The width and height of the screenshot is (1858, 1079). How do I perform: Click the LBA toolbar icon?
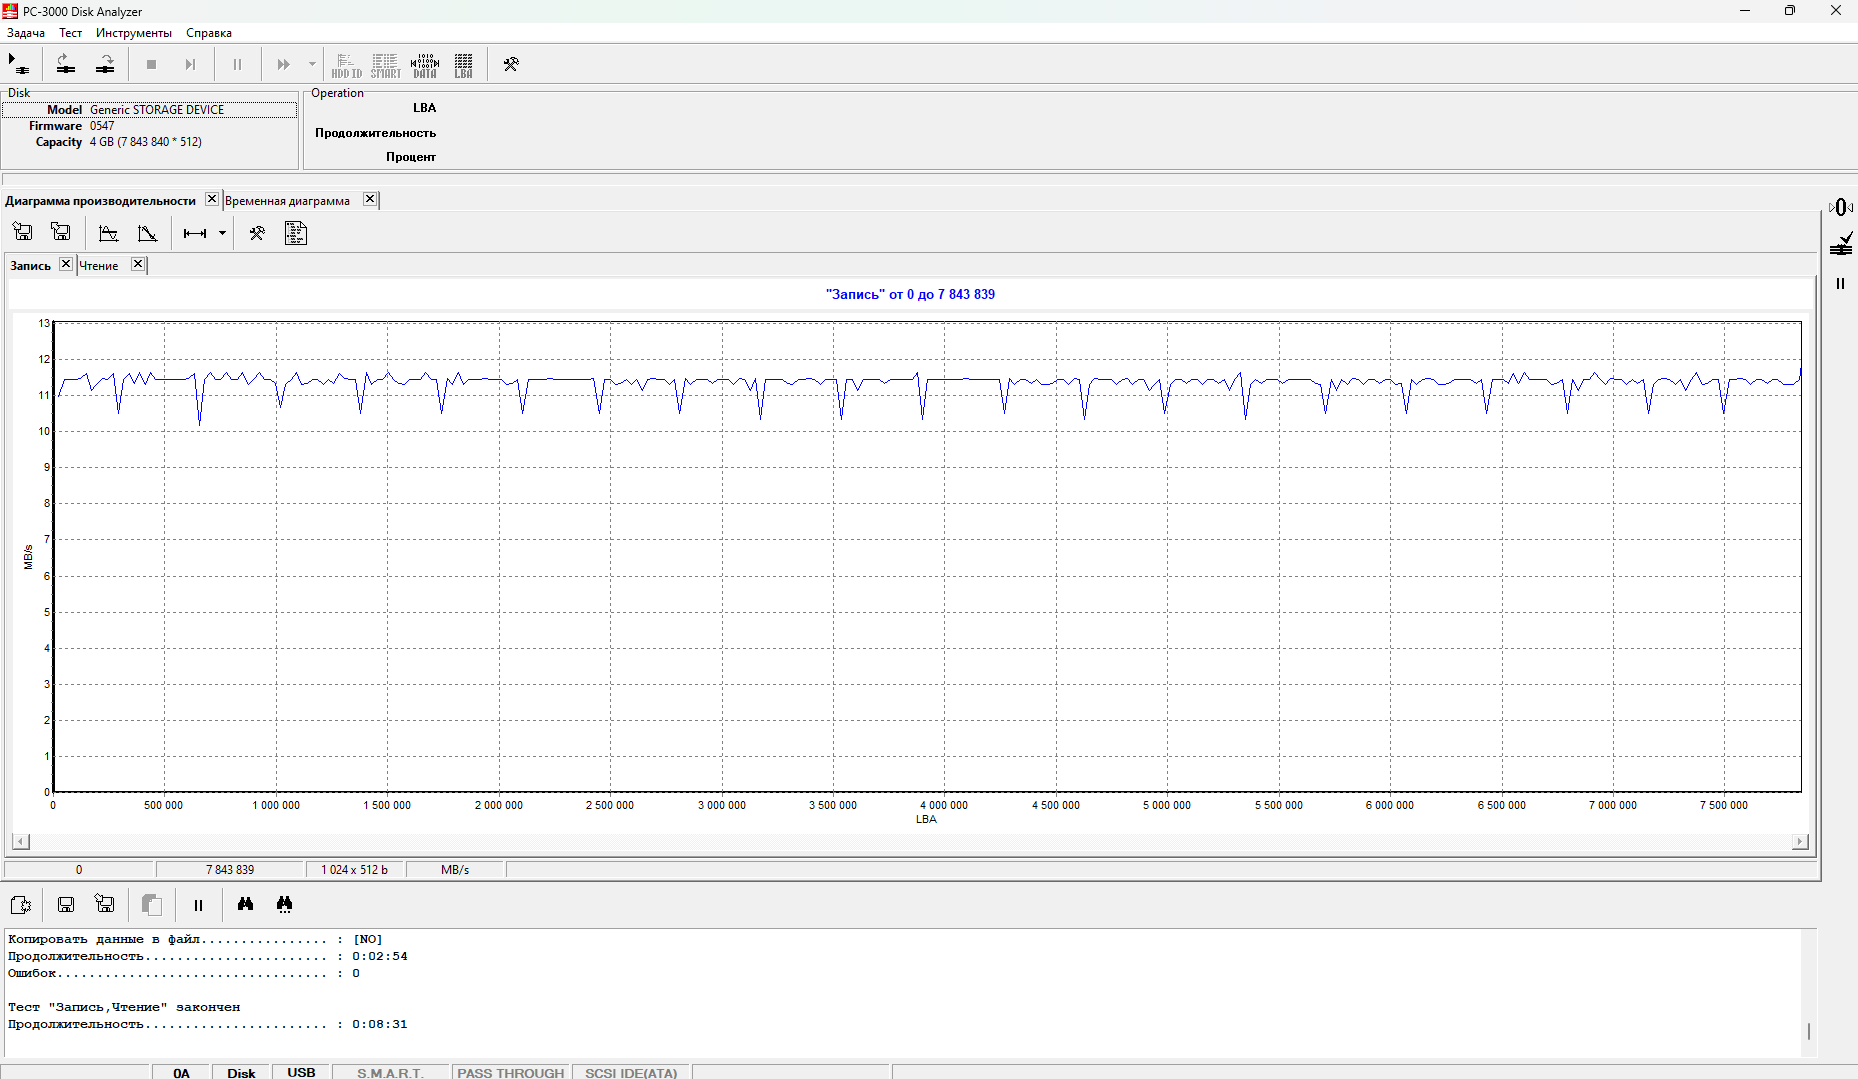[463, 65]
